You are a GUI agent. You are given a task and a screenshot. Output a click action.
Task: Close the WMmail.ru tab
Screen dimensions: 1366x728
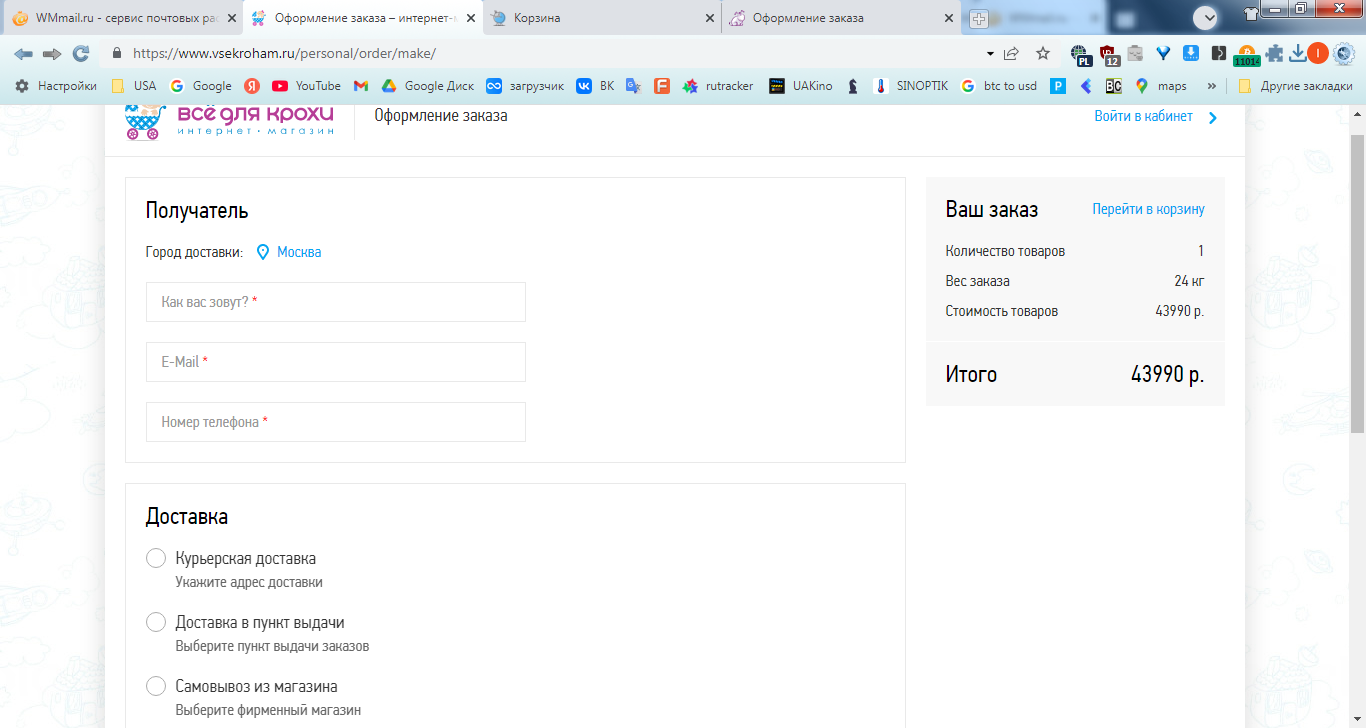(232, 18)
